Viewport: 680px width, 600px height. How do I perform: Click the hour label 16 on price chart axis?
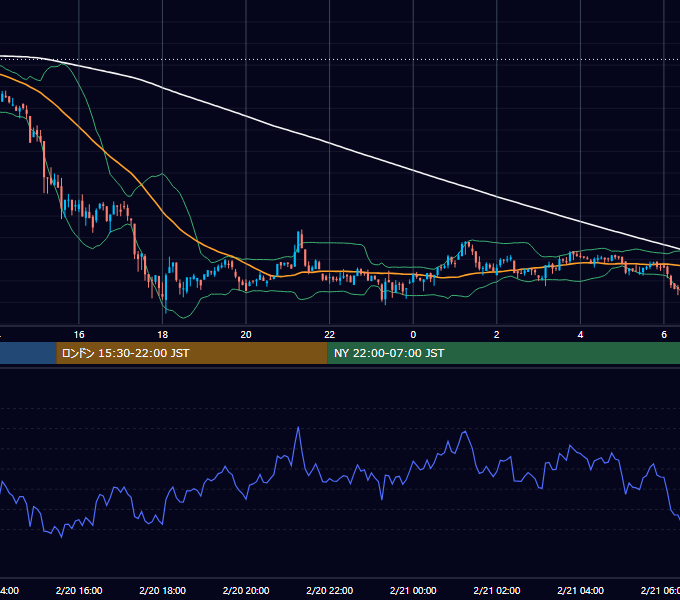point(79,335)
